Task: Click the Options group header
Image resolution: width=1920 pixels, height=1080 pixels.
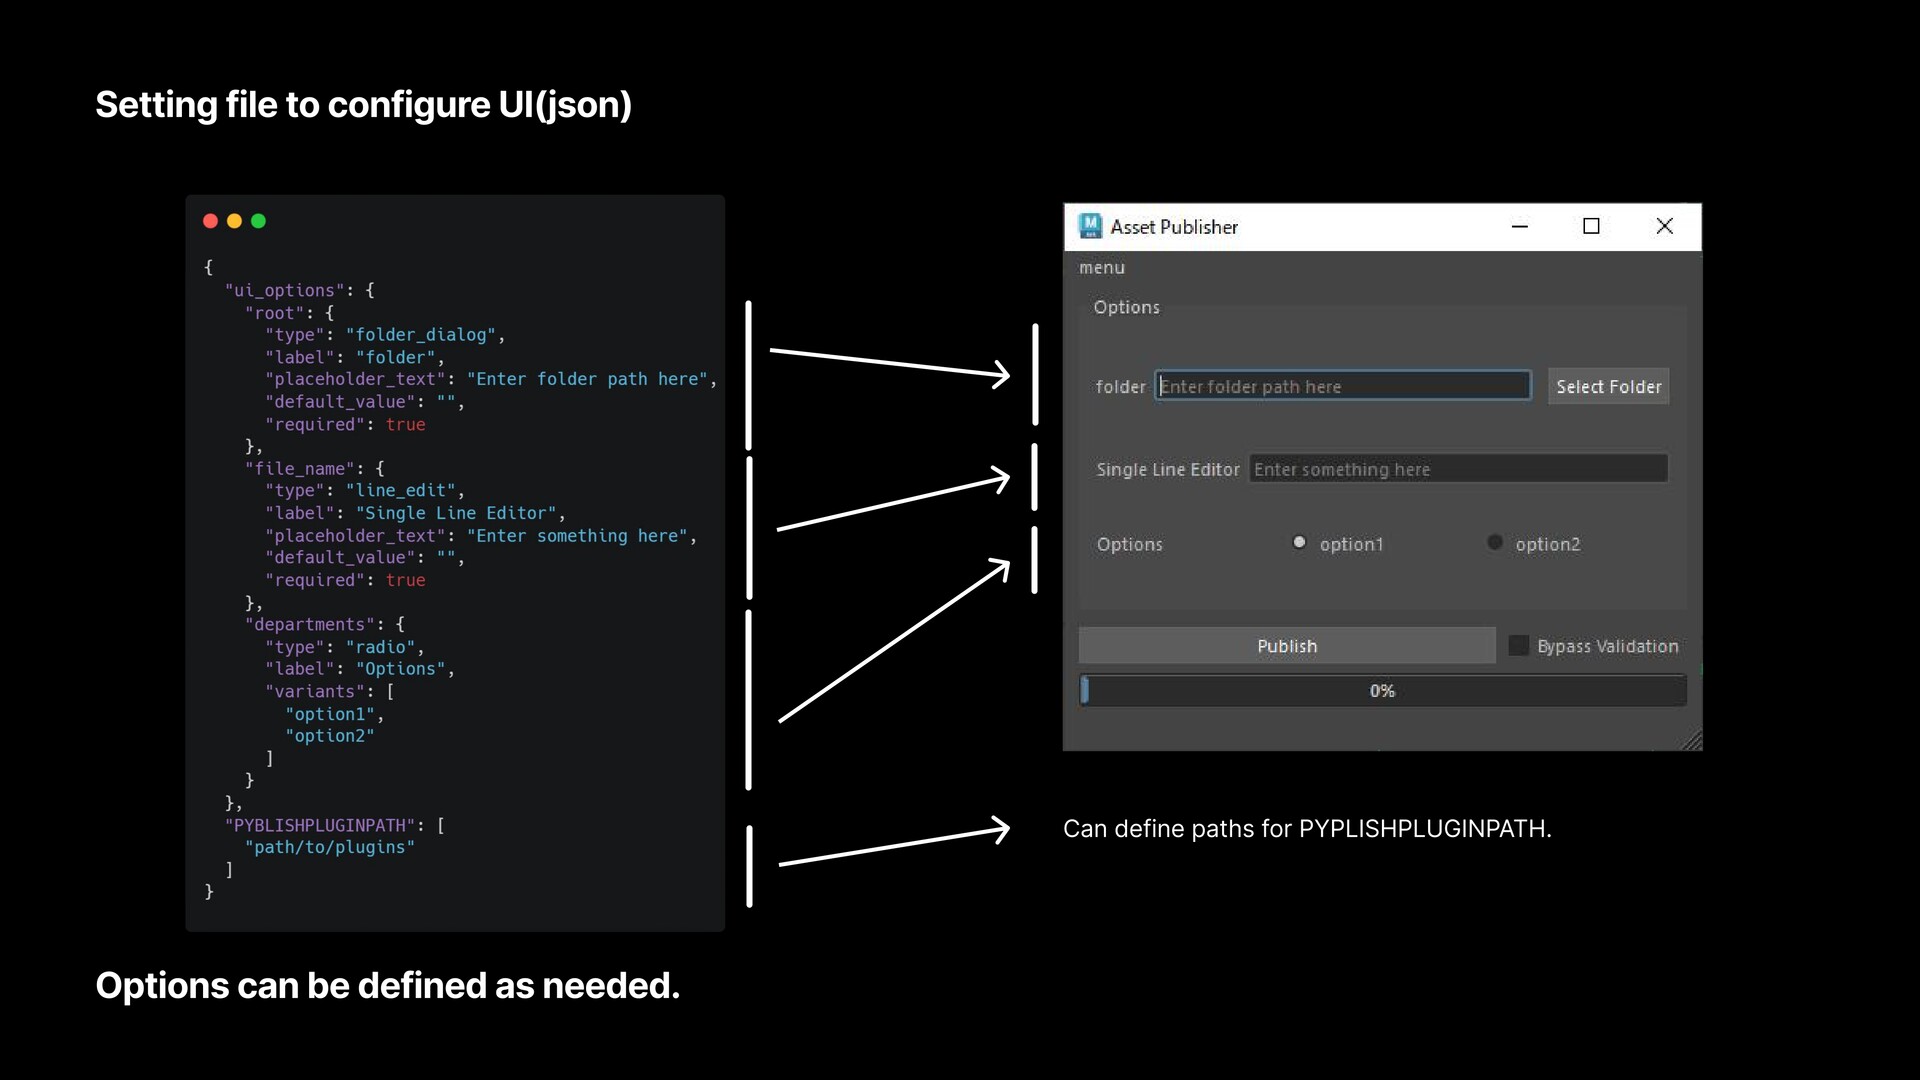Action: click(x=1126, y=307)
